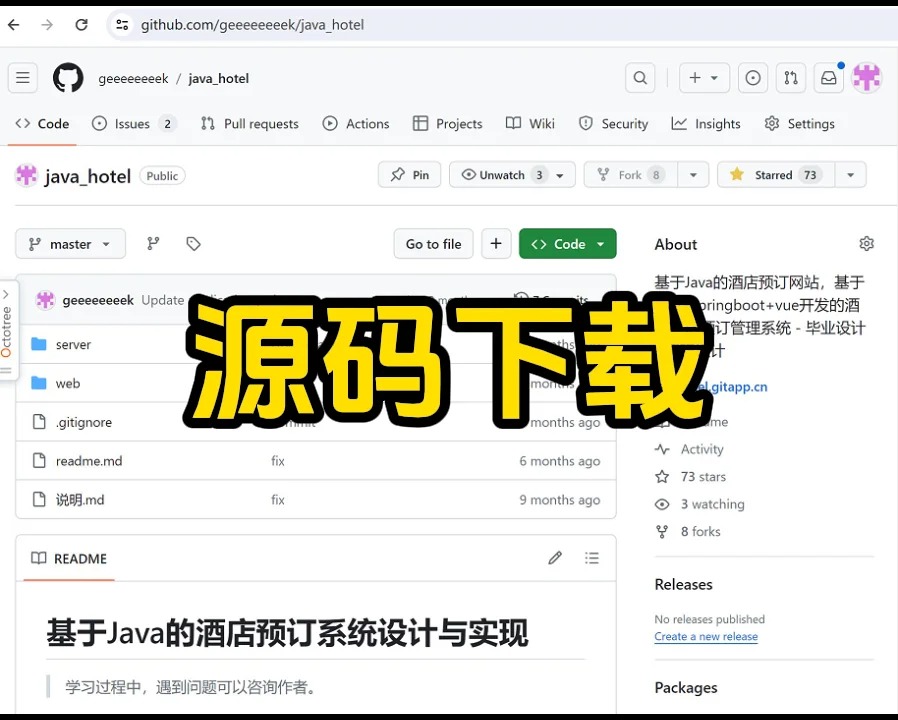Click the issues circle icon in header

[x=753, y=78]
